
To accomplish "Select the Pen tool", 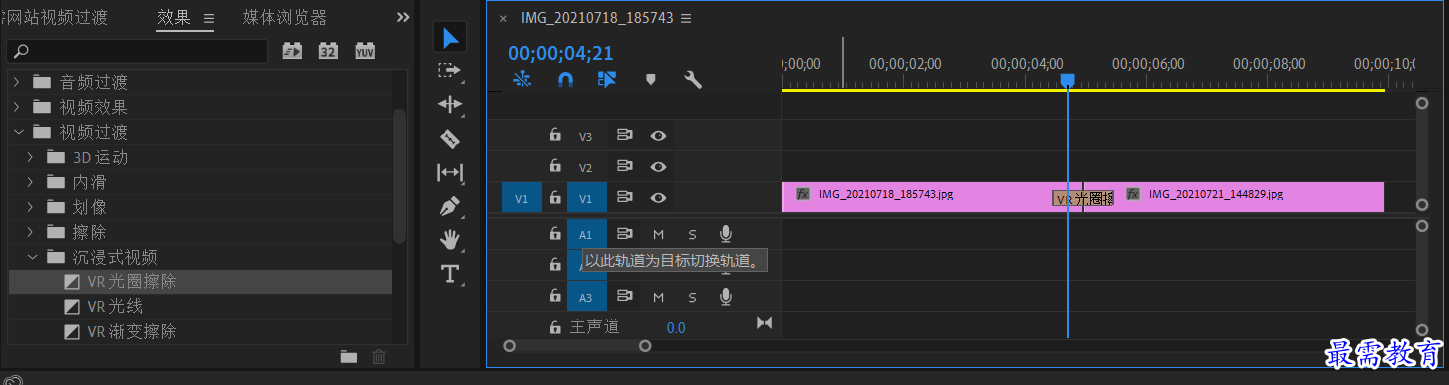I will tap(451, 206).
